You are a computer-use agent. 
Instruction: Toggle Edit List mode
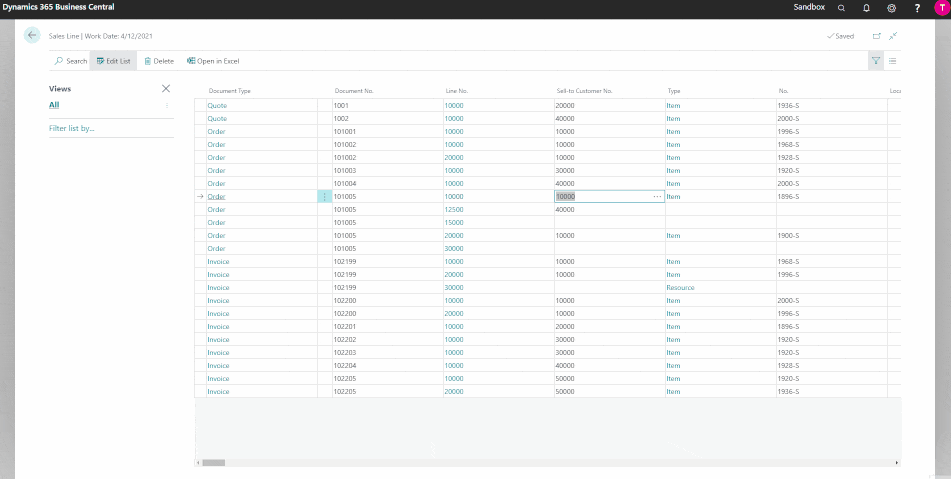pyautogui.click(x=113, y=61)
